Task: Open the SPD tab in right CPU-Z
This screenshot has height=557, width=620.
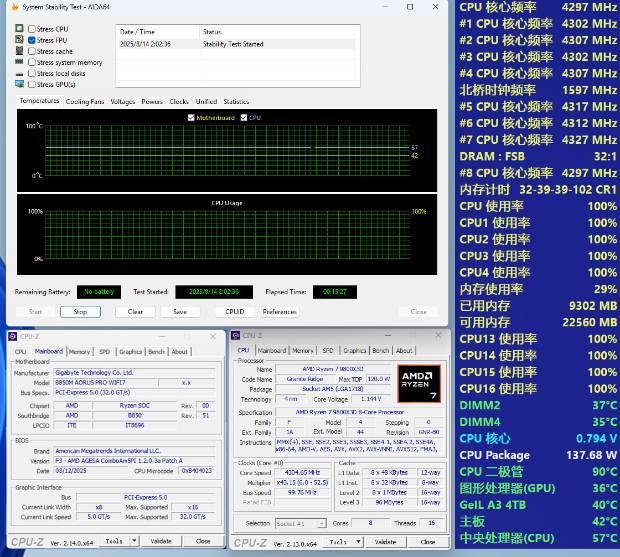Action: coord(328,350)
